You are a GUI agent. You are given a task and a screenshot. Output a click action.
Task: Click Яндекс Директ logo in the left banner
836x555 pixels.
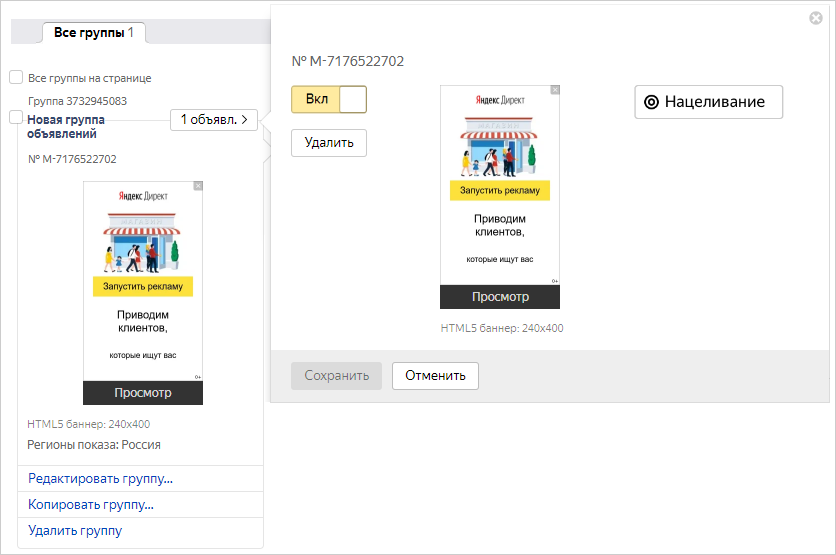(x=143, y=198)
